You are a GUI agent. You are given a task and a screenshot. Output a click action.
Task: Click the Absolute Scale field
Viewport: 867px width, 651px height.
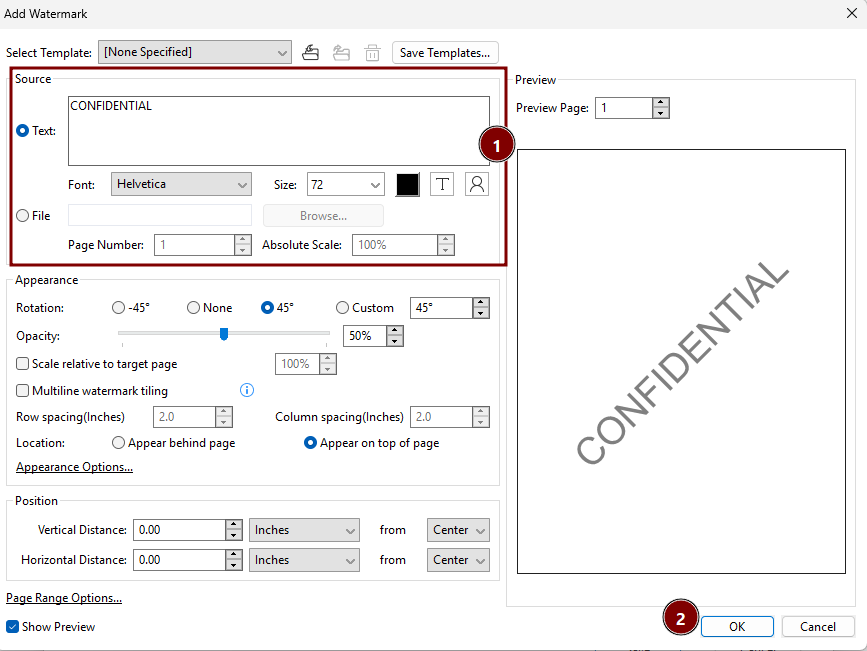point(395,245)
